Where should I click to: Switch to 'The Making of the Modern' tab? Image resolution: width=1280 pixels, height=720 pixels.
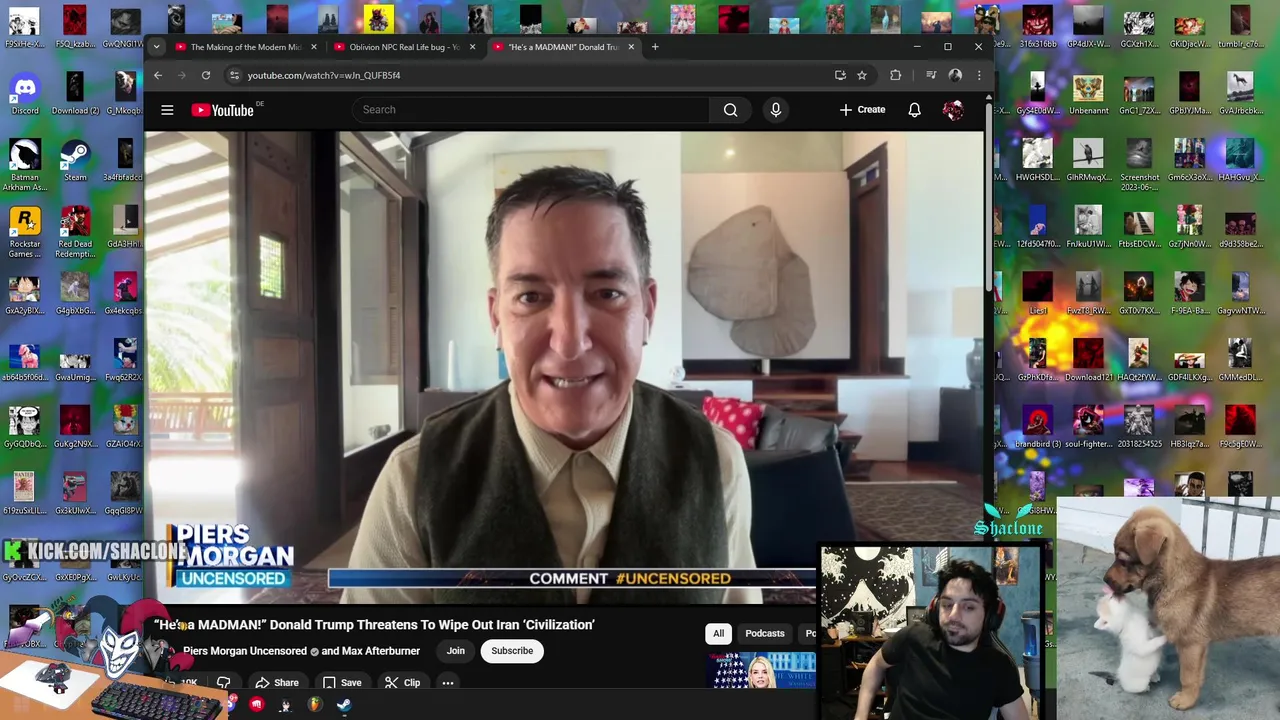(245, 47)
